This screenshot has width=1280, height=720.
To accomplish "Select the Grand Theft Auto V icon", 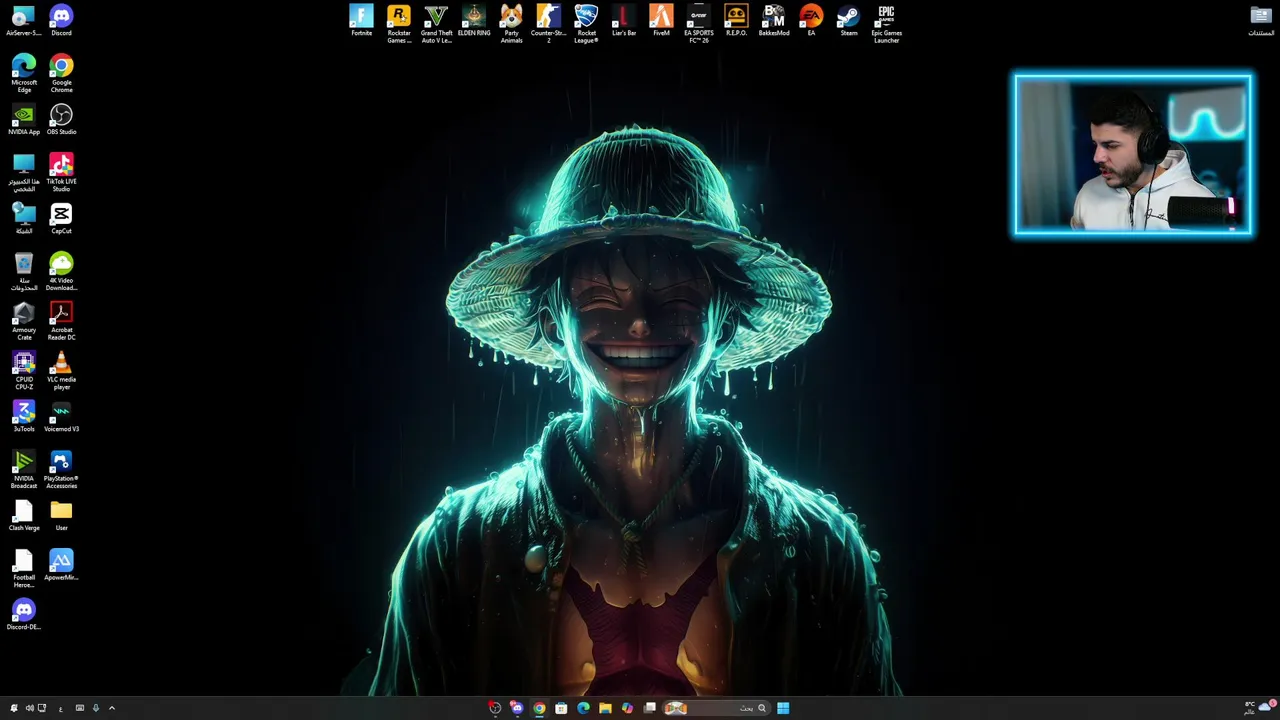I will coord(436,24).
